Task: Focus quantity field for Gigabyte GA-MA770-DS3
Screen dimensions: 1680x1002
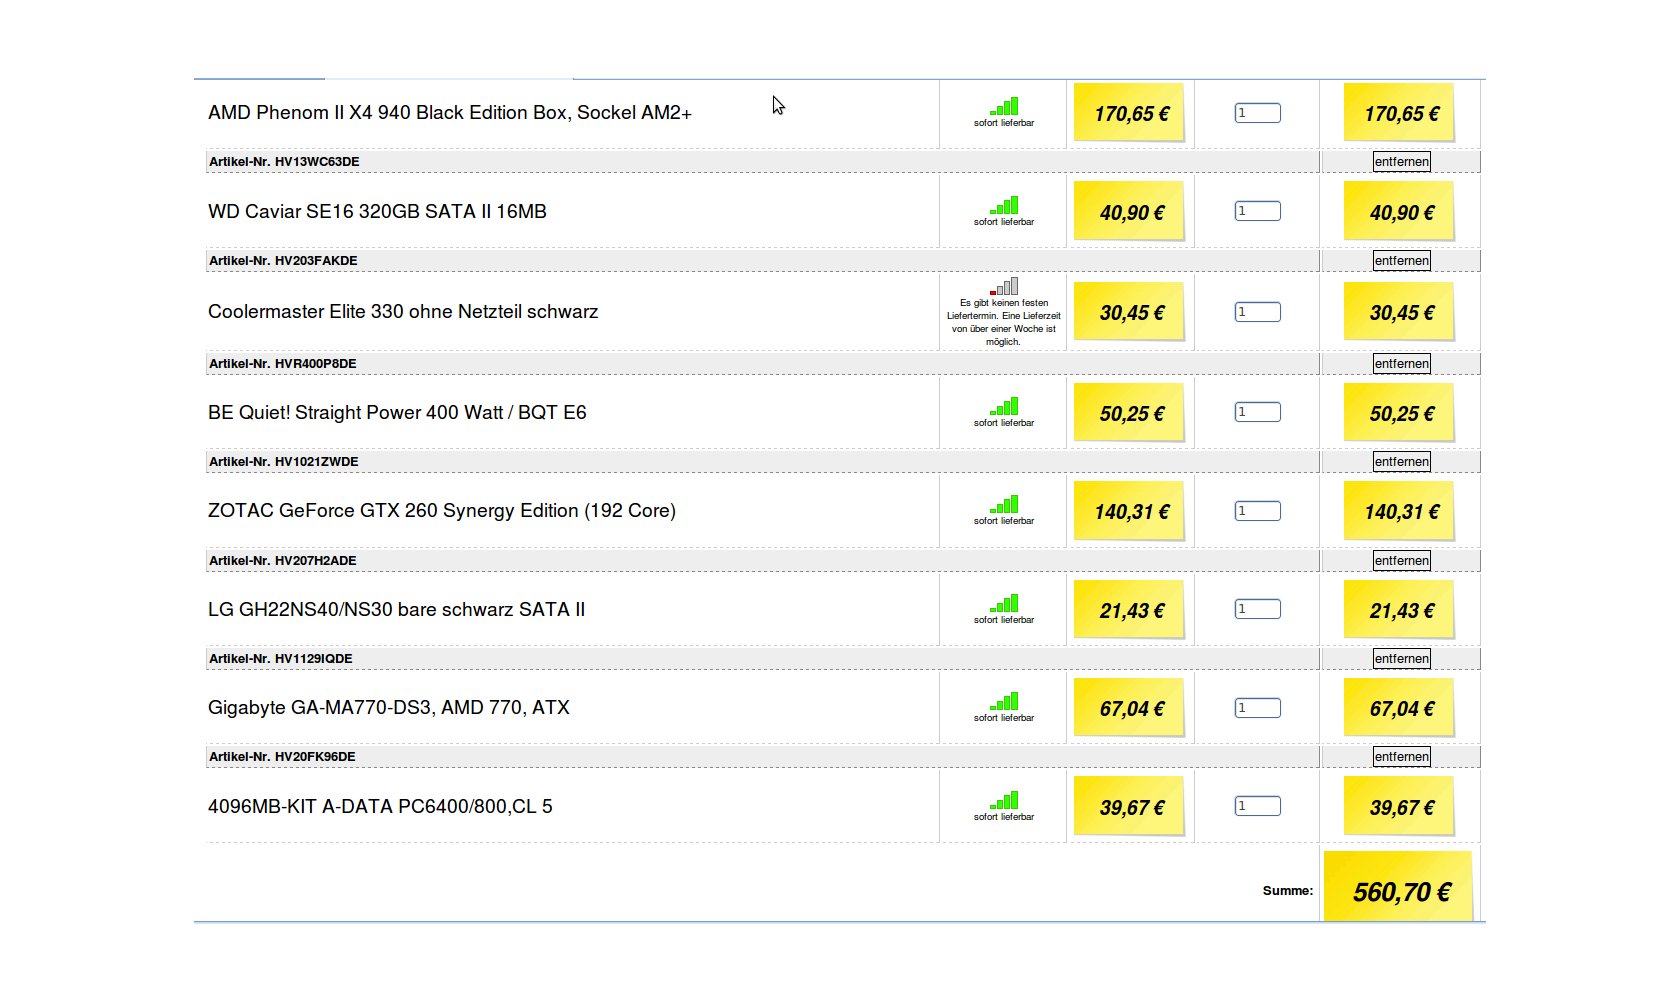Action: pos(1257,708)
